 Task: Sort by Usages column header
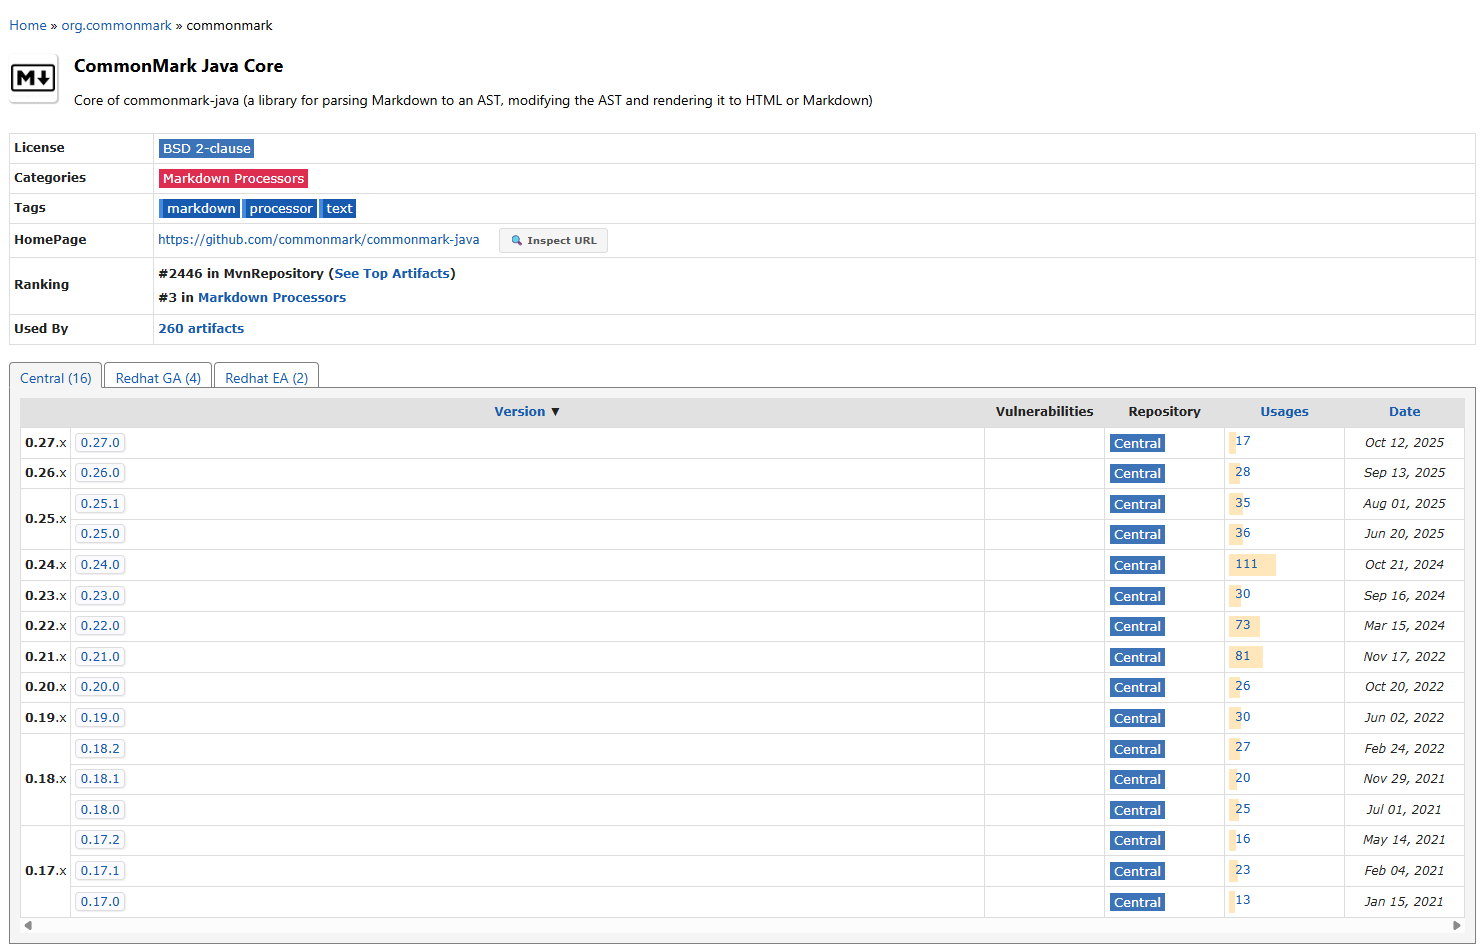tap(1284, 411)
